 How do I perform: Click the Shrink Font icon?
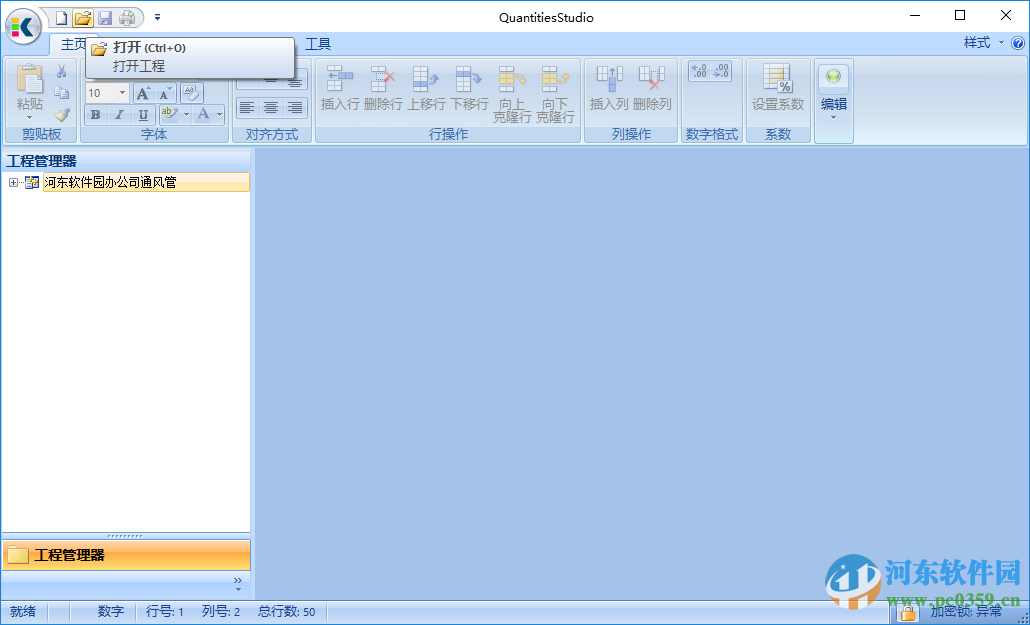[x=166, y=93]
